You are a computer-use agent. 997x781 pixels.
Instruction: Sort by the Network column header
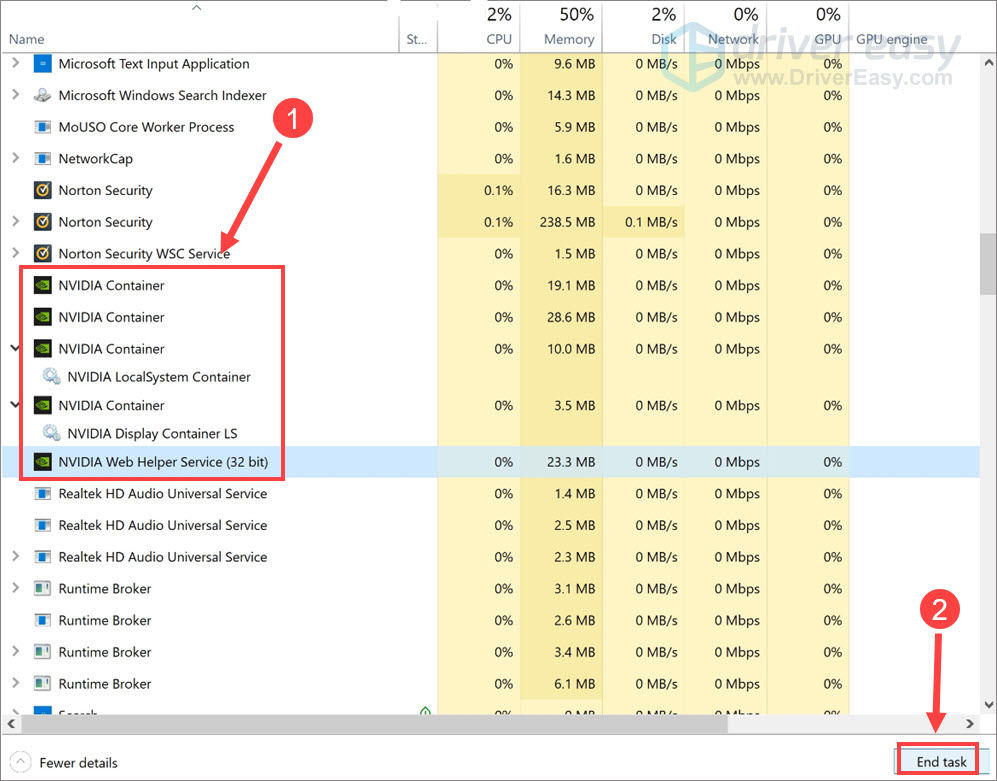pos(733,39)
